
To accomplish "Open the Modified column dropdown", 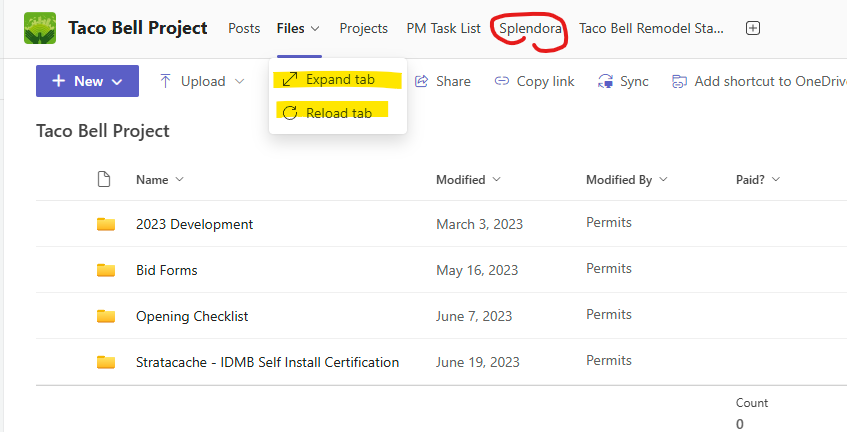I will tap(496, 179).
